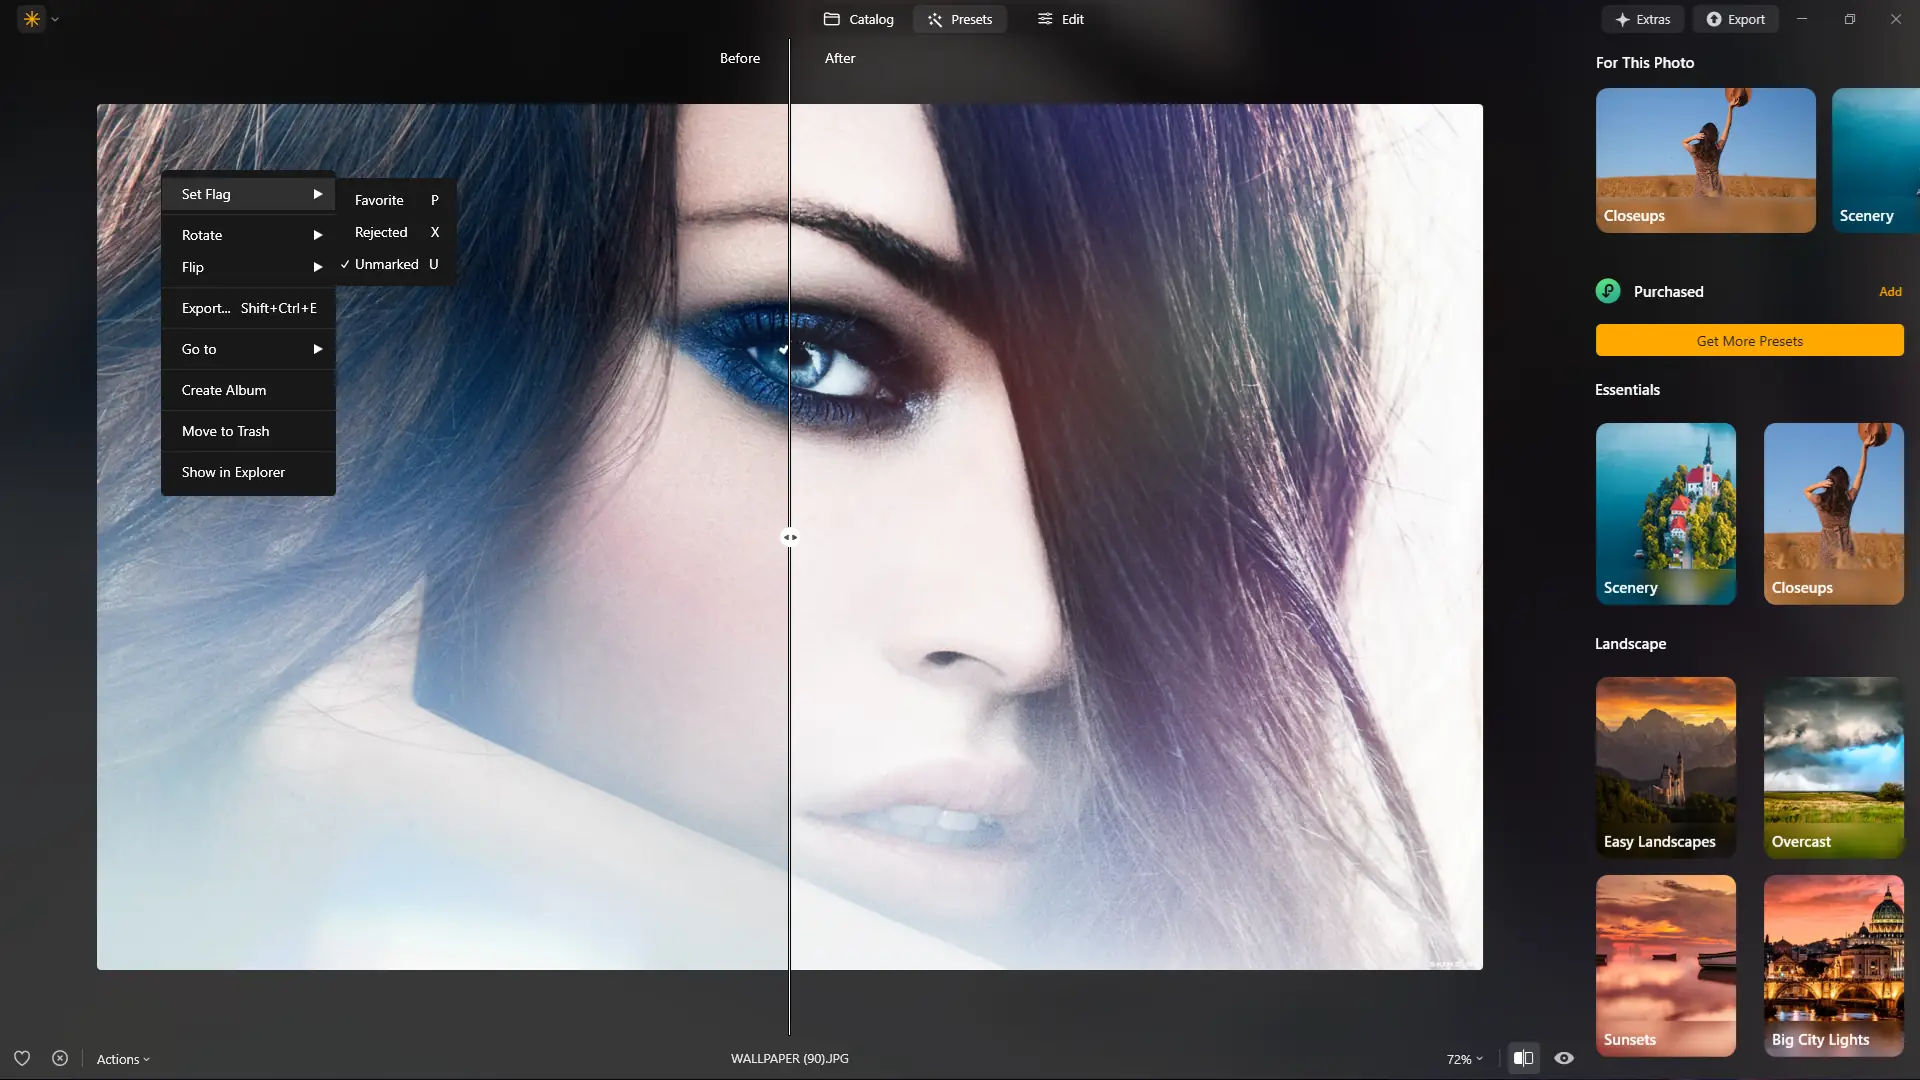Choose Rejected in the Set Flag submenu

[381, 232]
